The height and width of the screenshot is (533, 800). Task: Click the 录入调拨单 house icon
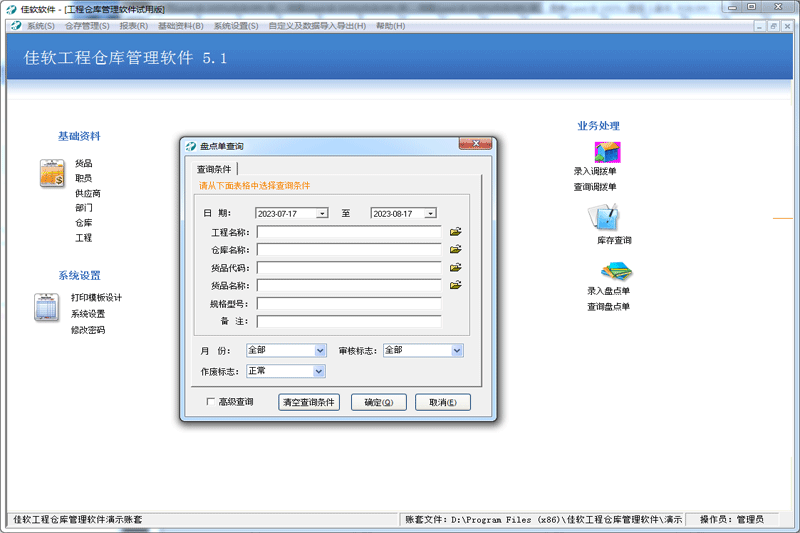pyautogui.click(x=607, y=152)
